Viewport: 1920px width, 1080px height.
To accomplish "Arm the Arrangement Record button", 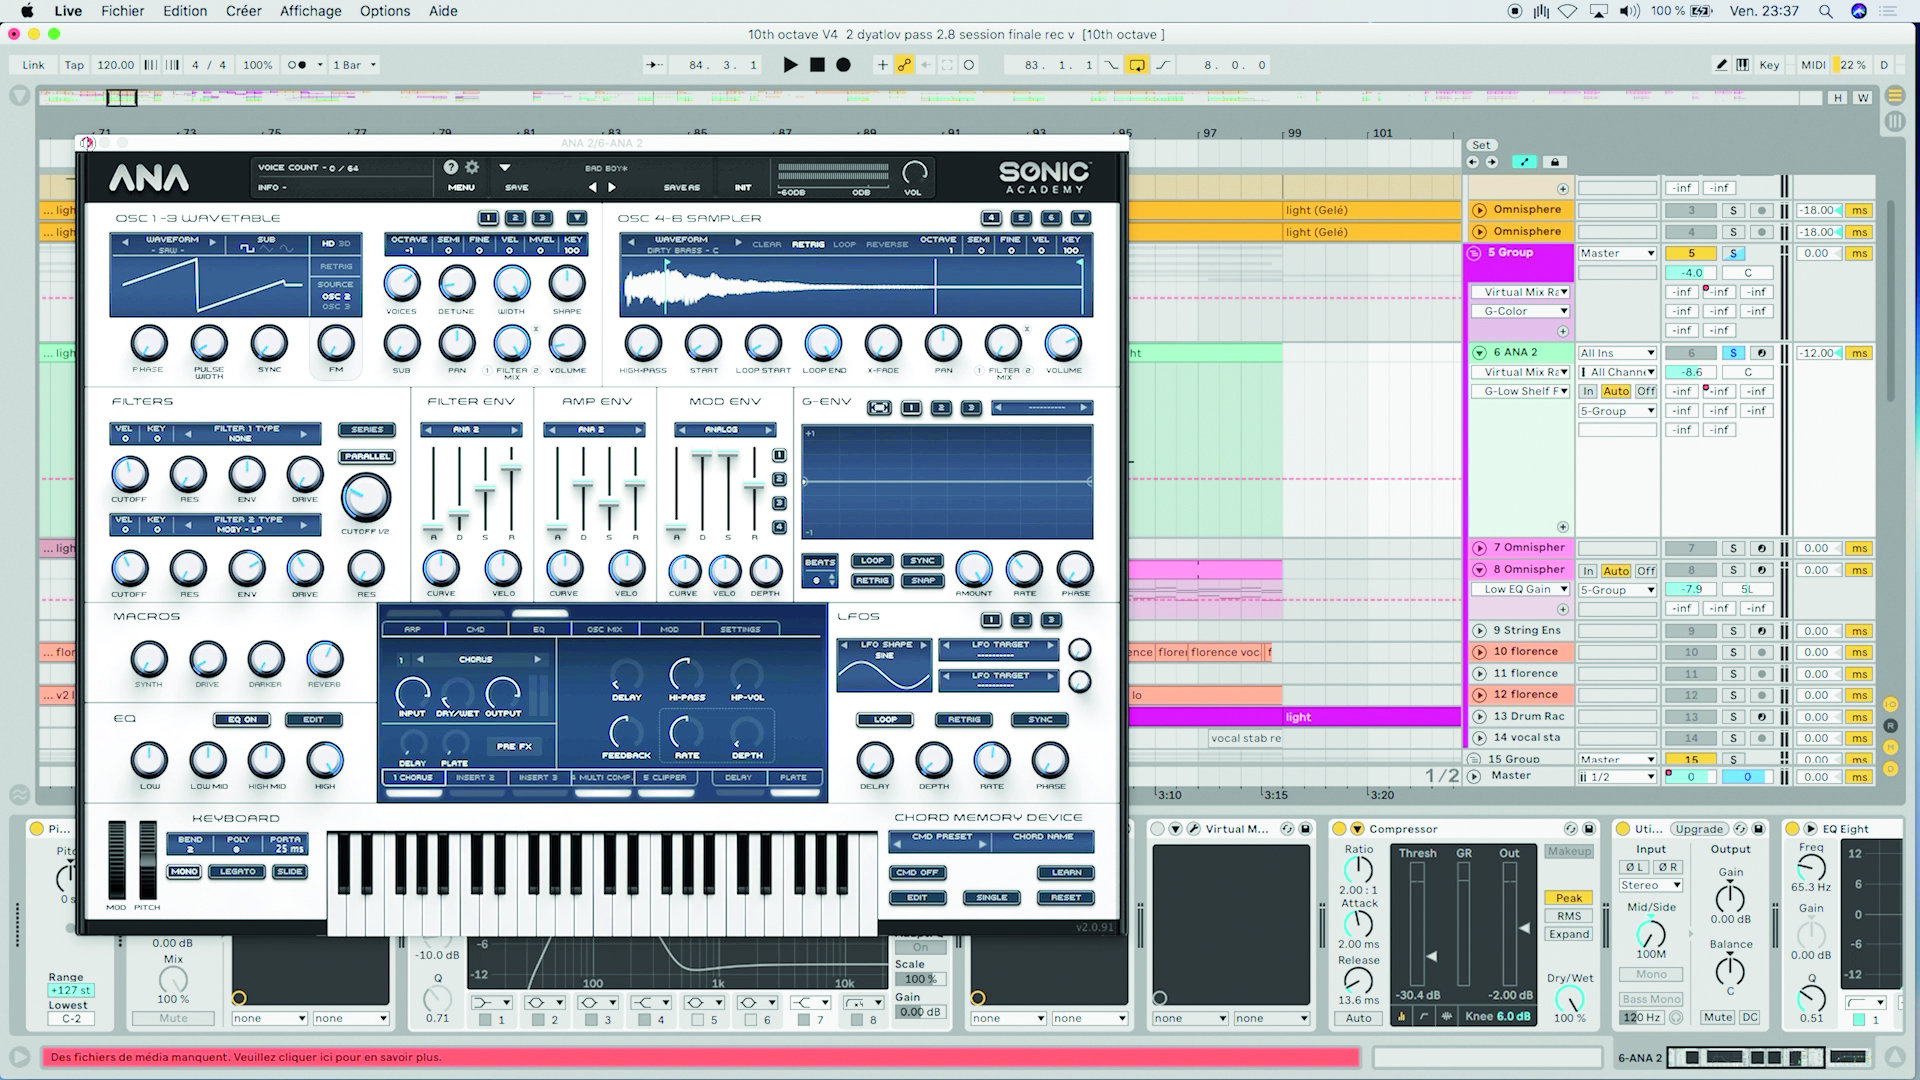I will (x=843, y=65).
